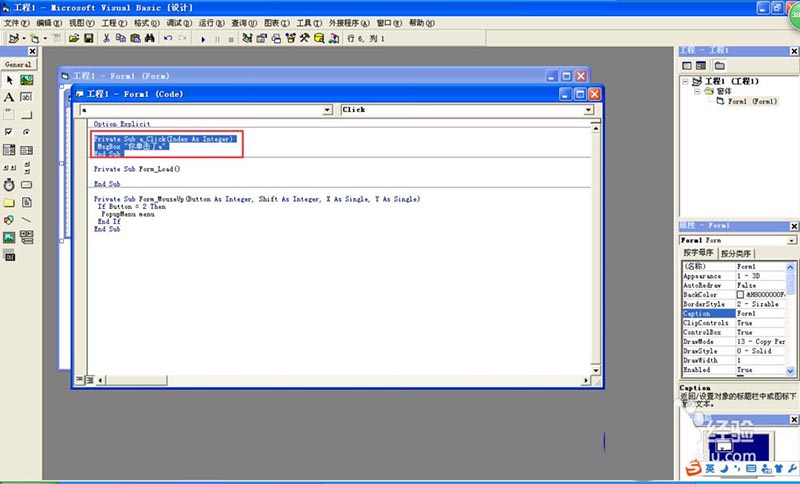Open the Add Project dropdown arrow
This screenshot has width=800, height=484.
coord(24,38)
